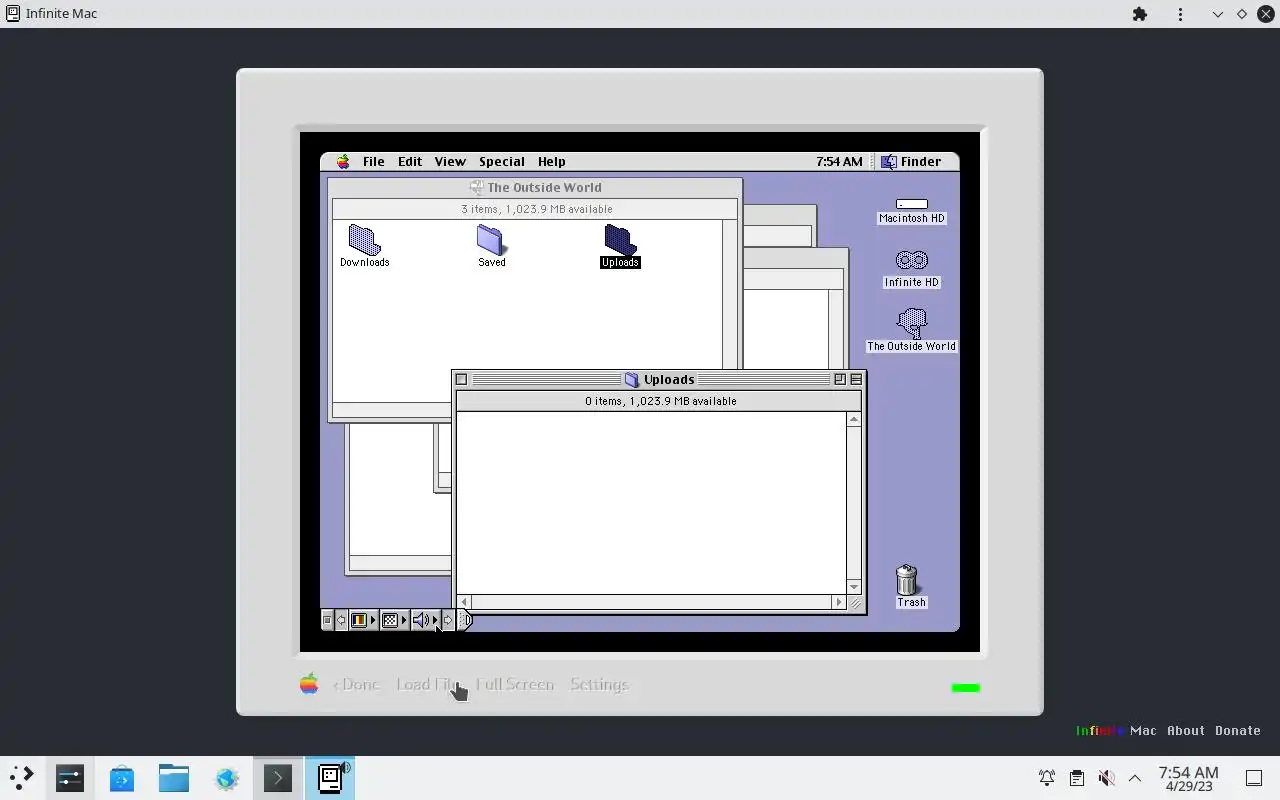The width and height of the screenshot is (1280, 800).
Task: Open the View menu
Action: click(x=450, y=162)
